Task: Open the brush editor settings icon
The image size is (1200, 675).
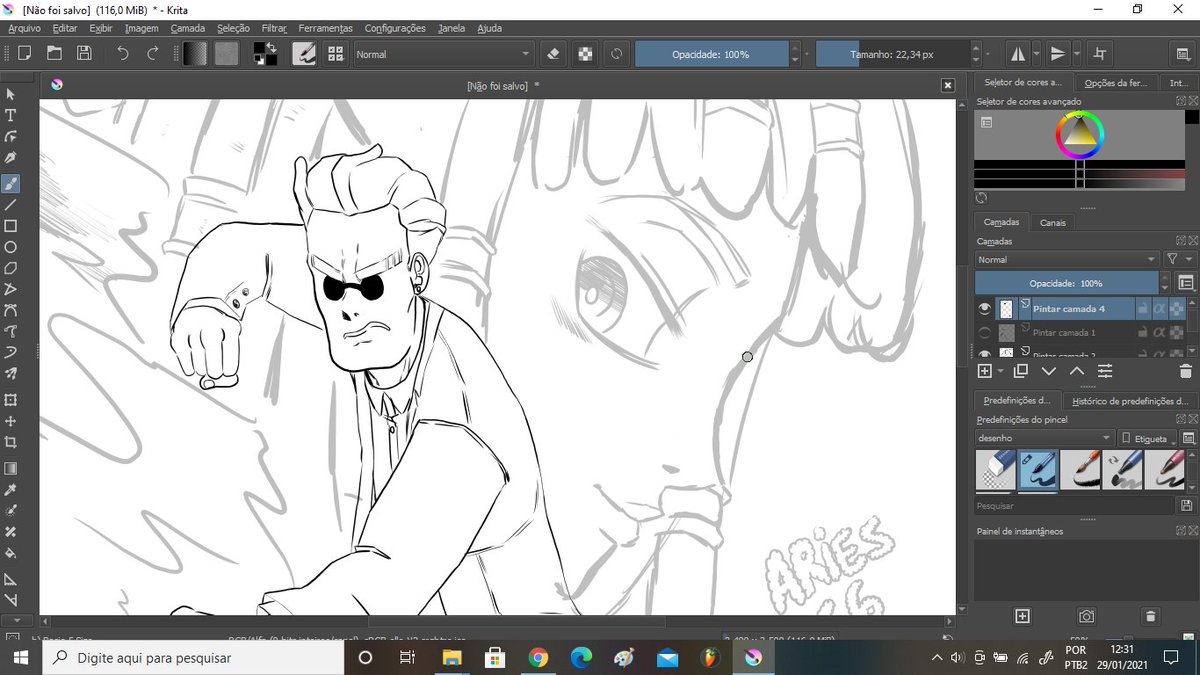Action: coord(305,53)
